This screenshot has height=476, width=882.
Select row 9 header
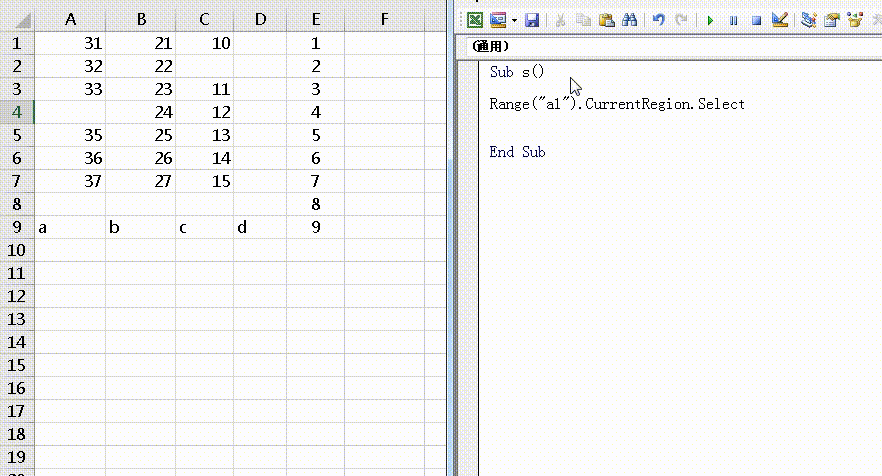pos(17,227)
